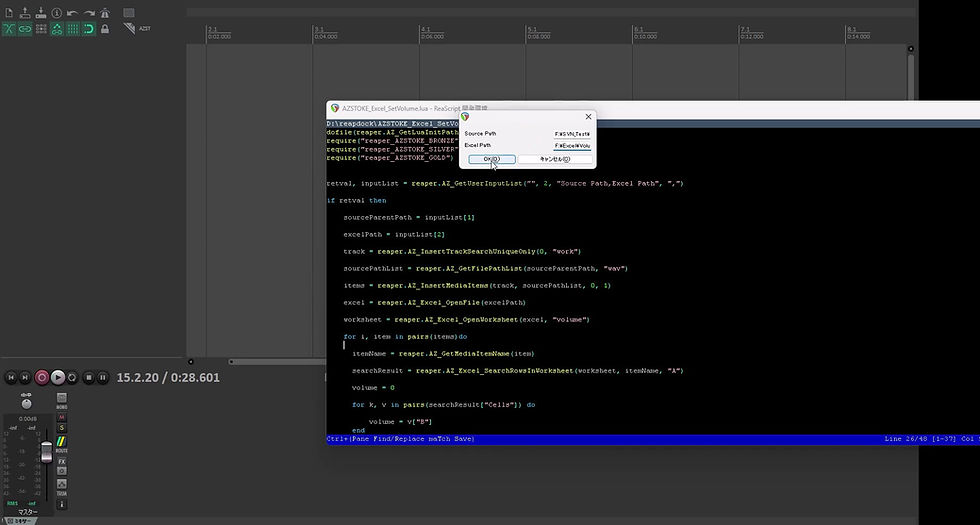Click ruler marker 5.1 in timeline
The height and width of the screenshot is (525, 980).
[532, 29]
